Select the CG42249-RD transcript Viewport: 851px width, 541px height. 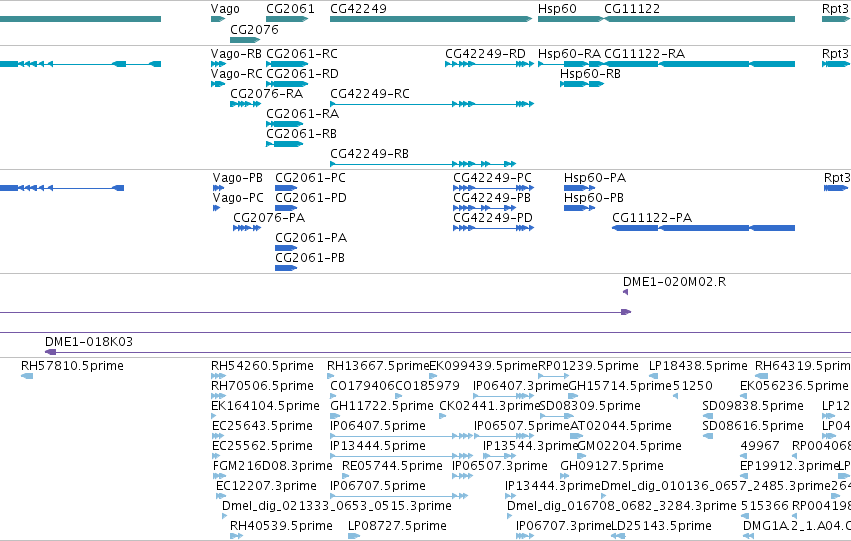[489, 64]
